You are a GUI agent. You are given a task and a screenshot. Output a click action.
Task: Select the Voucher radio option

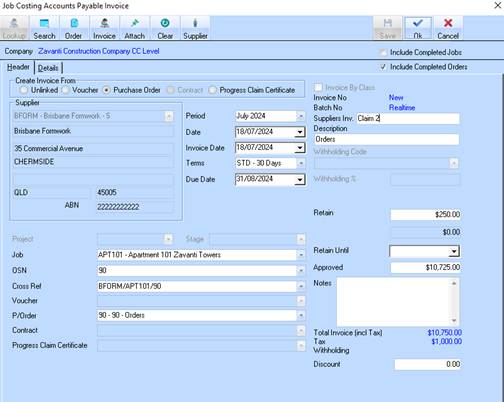point(66,90)
